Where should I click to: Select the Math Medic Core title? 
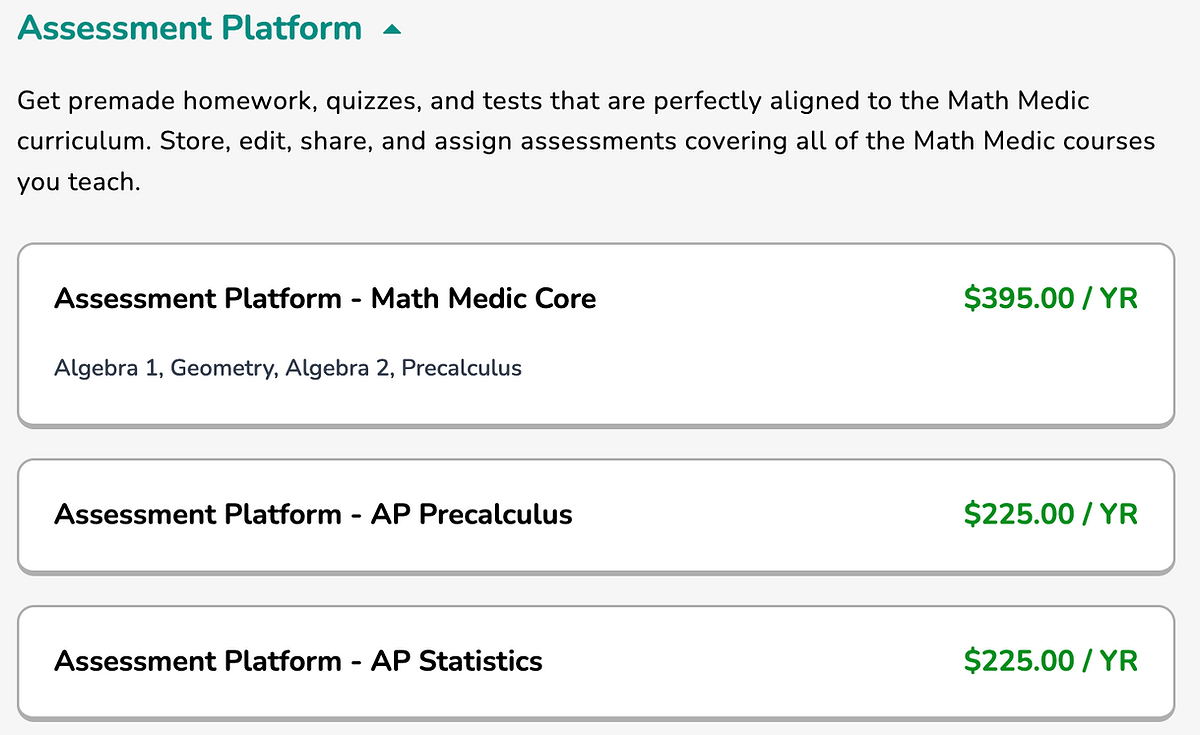(x=325, y=298)
